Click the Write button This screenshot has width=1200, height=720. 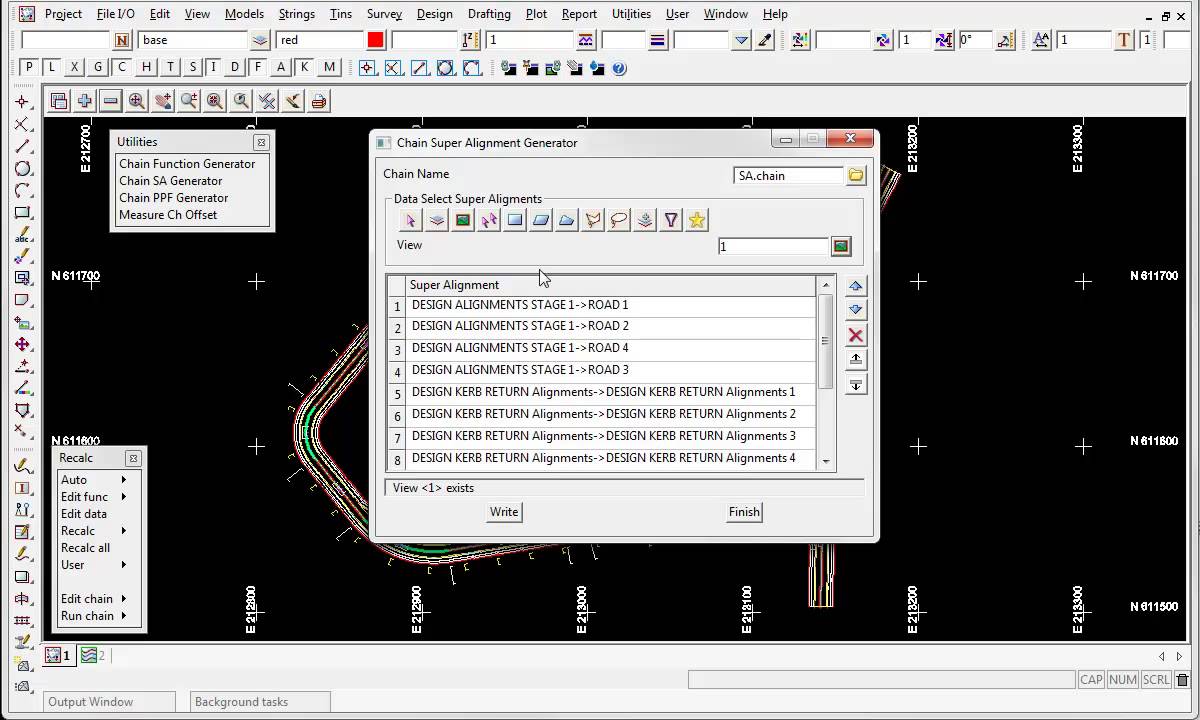[504, 512]
